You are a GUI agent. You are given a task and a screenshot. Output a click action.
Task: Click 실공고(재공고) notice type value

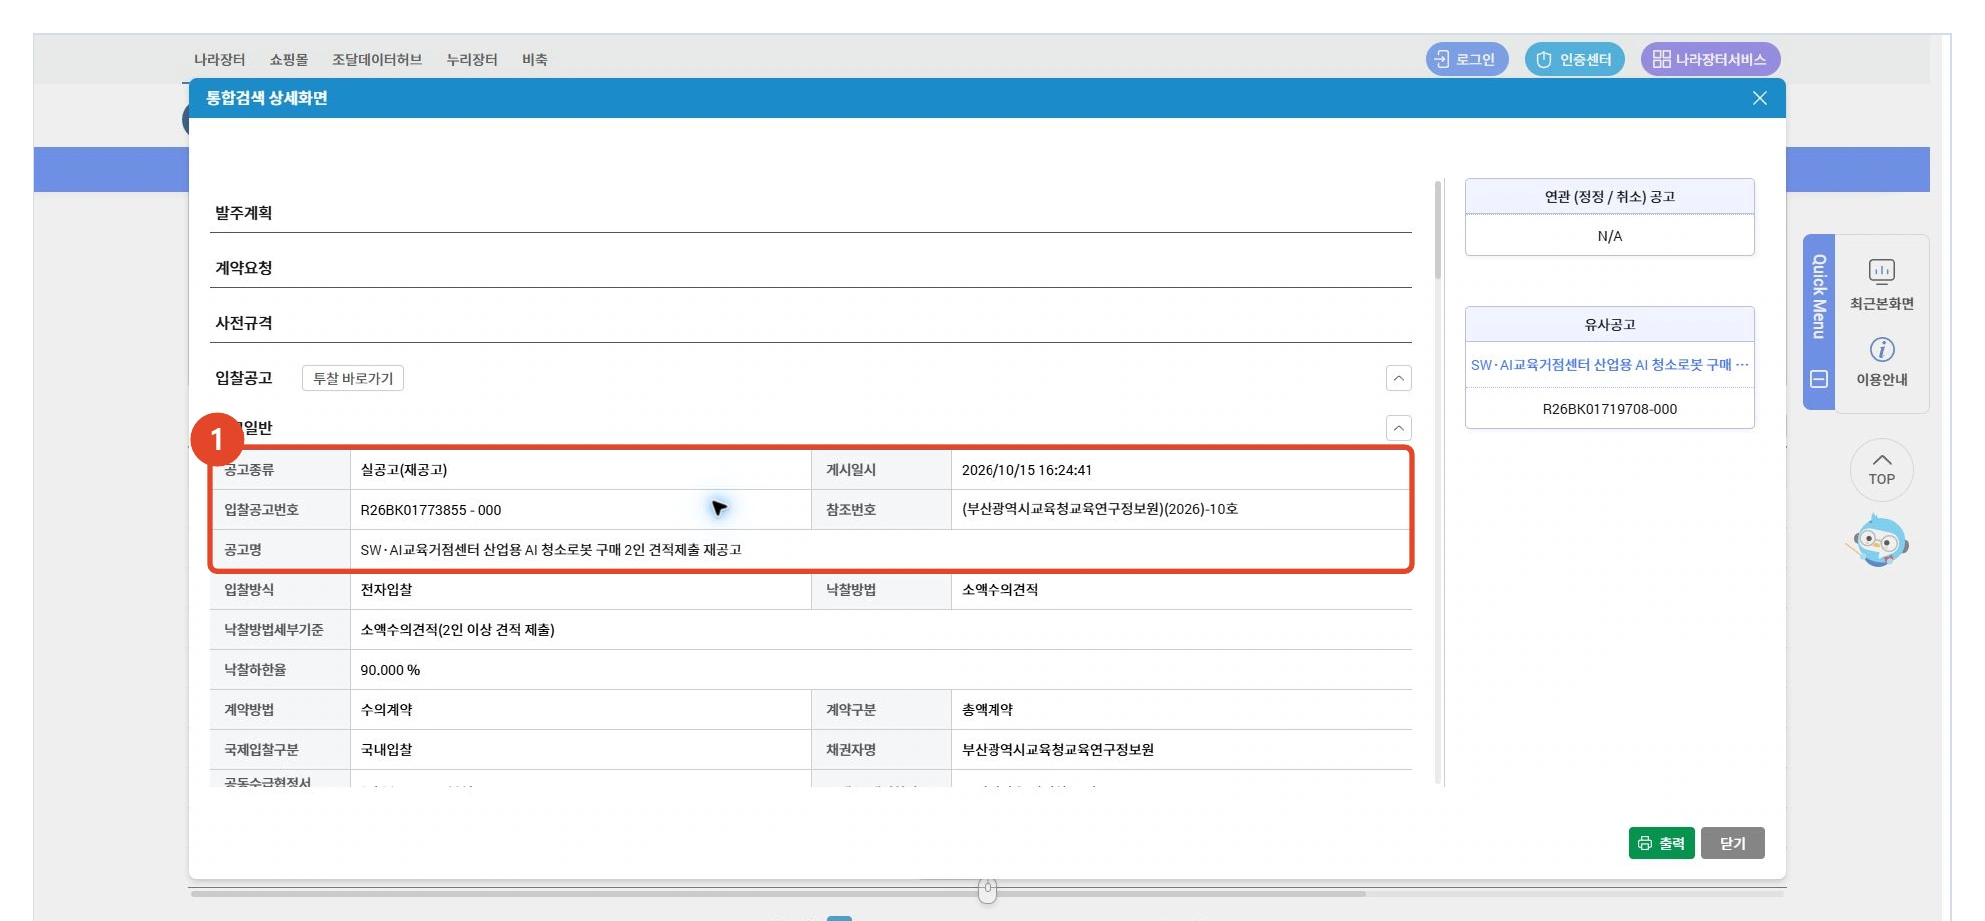coord(404,470)
